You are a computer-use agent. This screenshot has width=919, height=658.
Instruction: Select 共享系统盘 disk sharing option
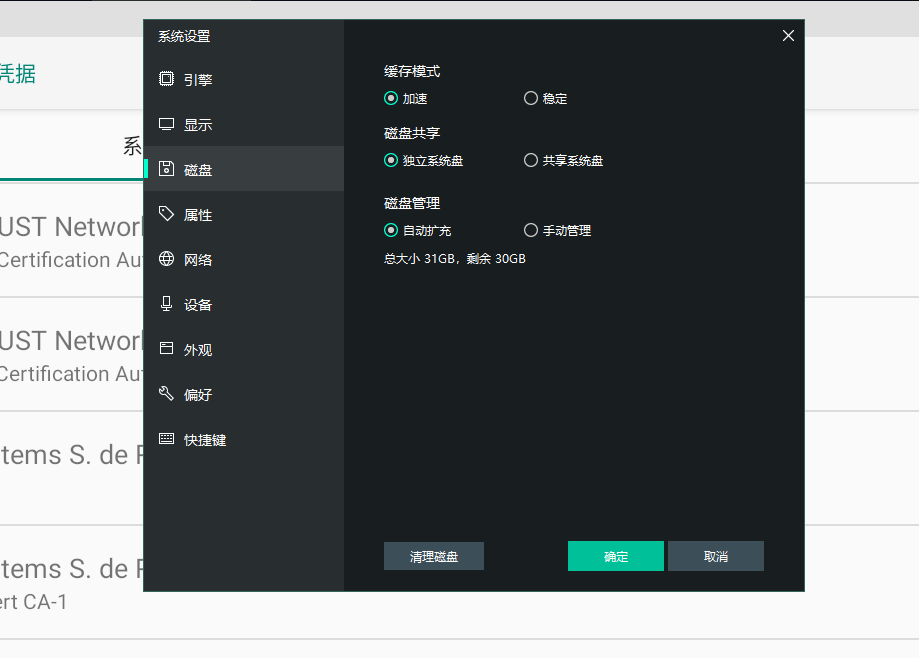[x=530, y=160]
